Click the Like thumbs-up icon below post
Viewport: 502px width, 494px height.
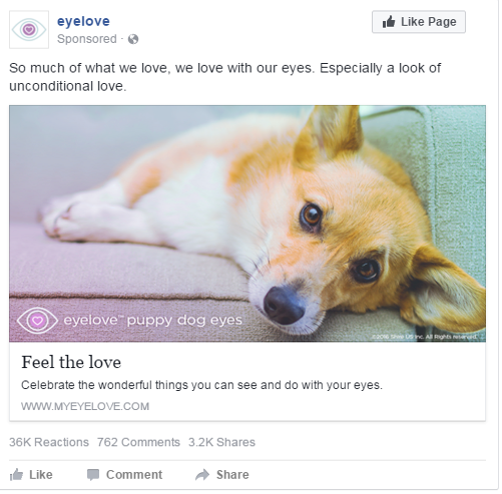pyautogui.click(x=16, y=474)
